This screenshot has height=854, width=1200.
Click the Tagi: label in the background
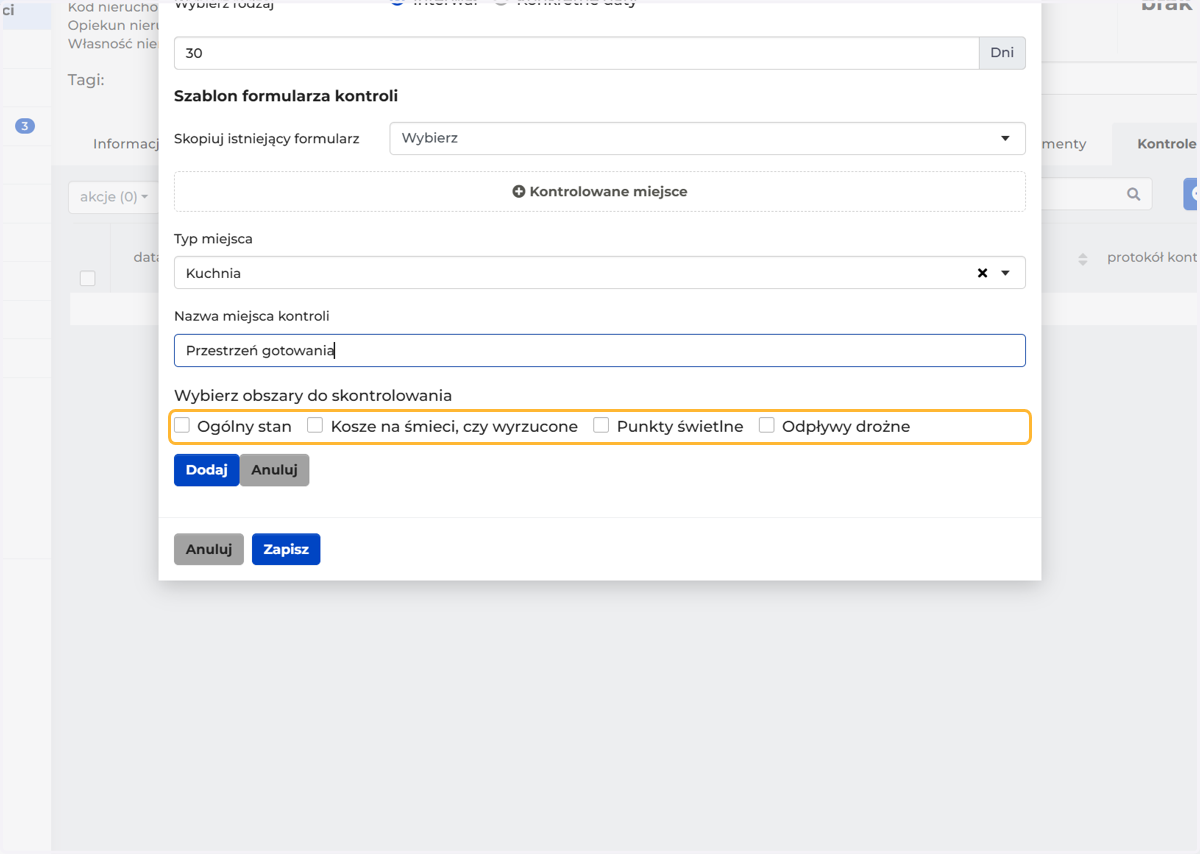(x=86, y=80)
